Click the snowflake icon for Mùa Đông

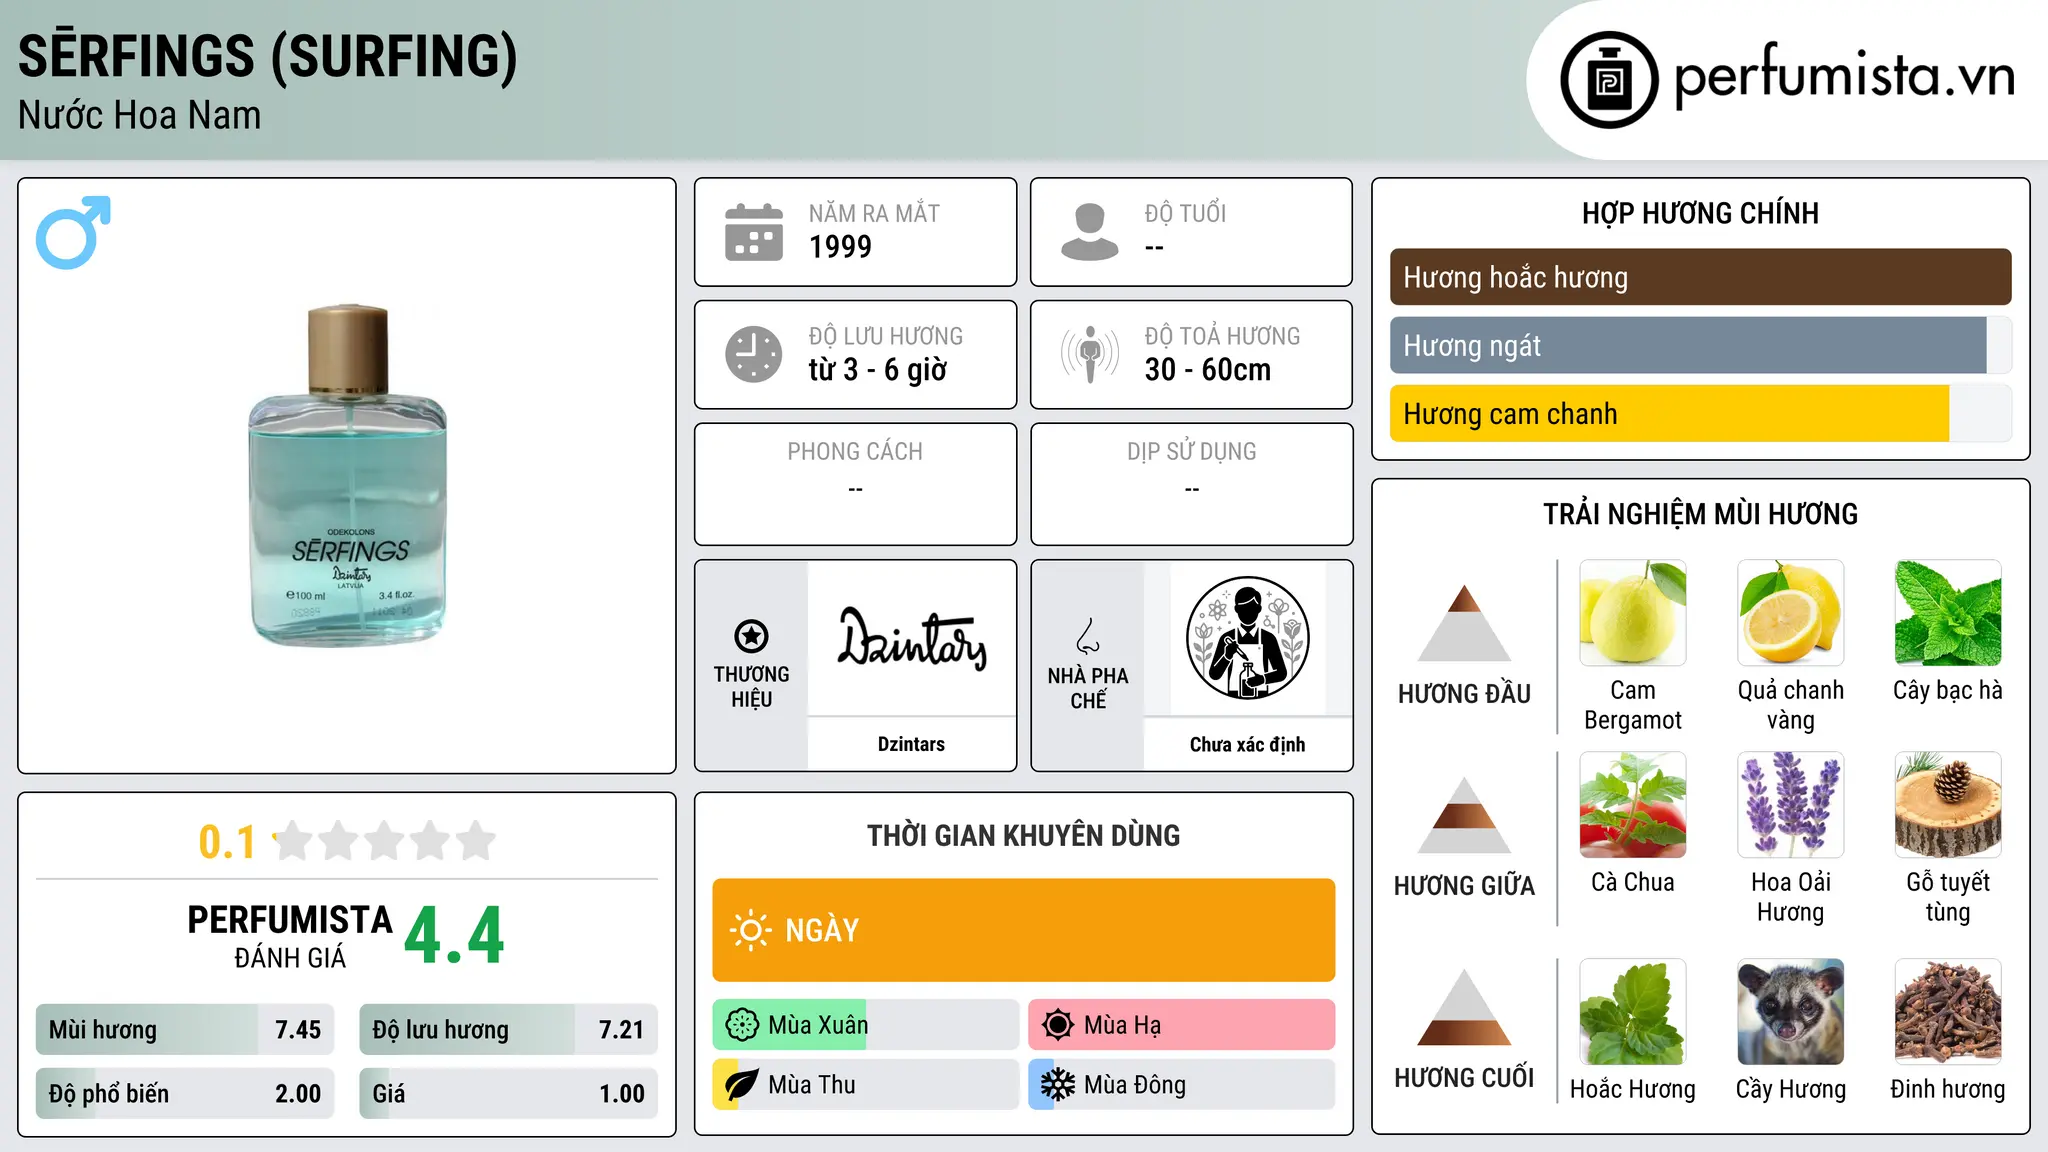tap(1058, 1085)
